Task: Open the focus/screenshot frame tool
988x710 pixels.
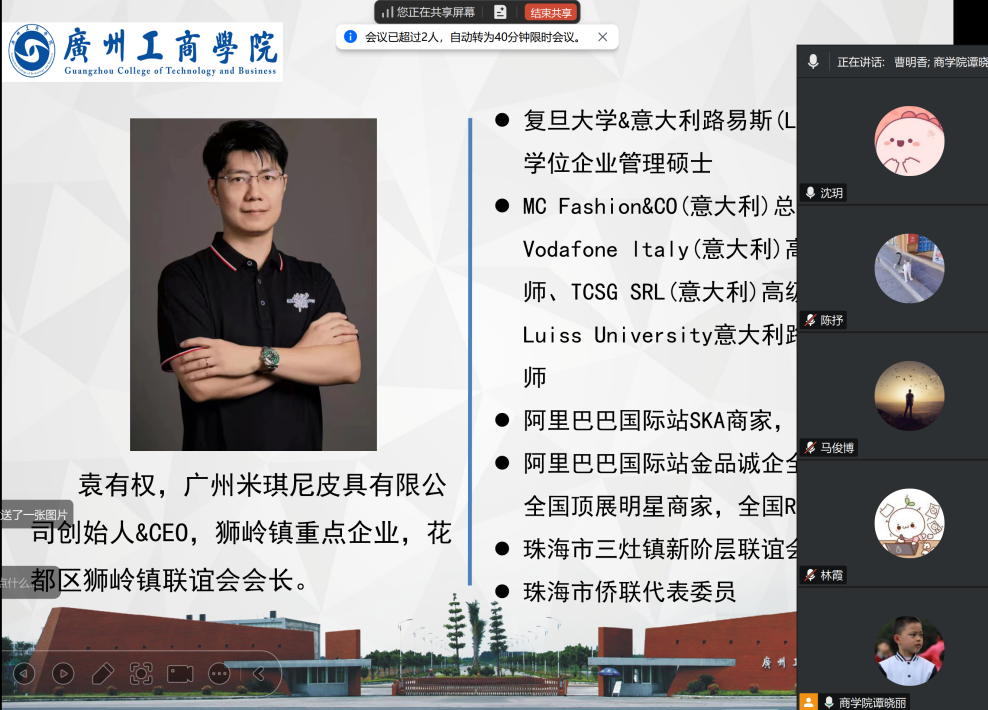Action: click(141, 674)
